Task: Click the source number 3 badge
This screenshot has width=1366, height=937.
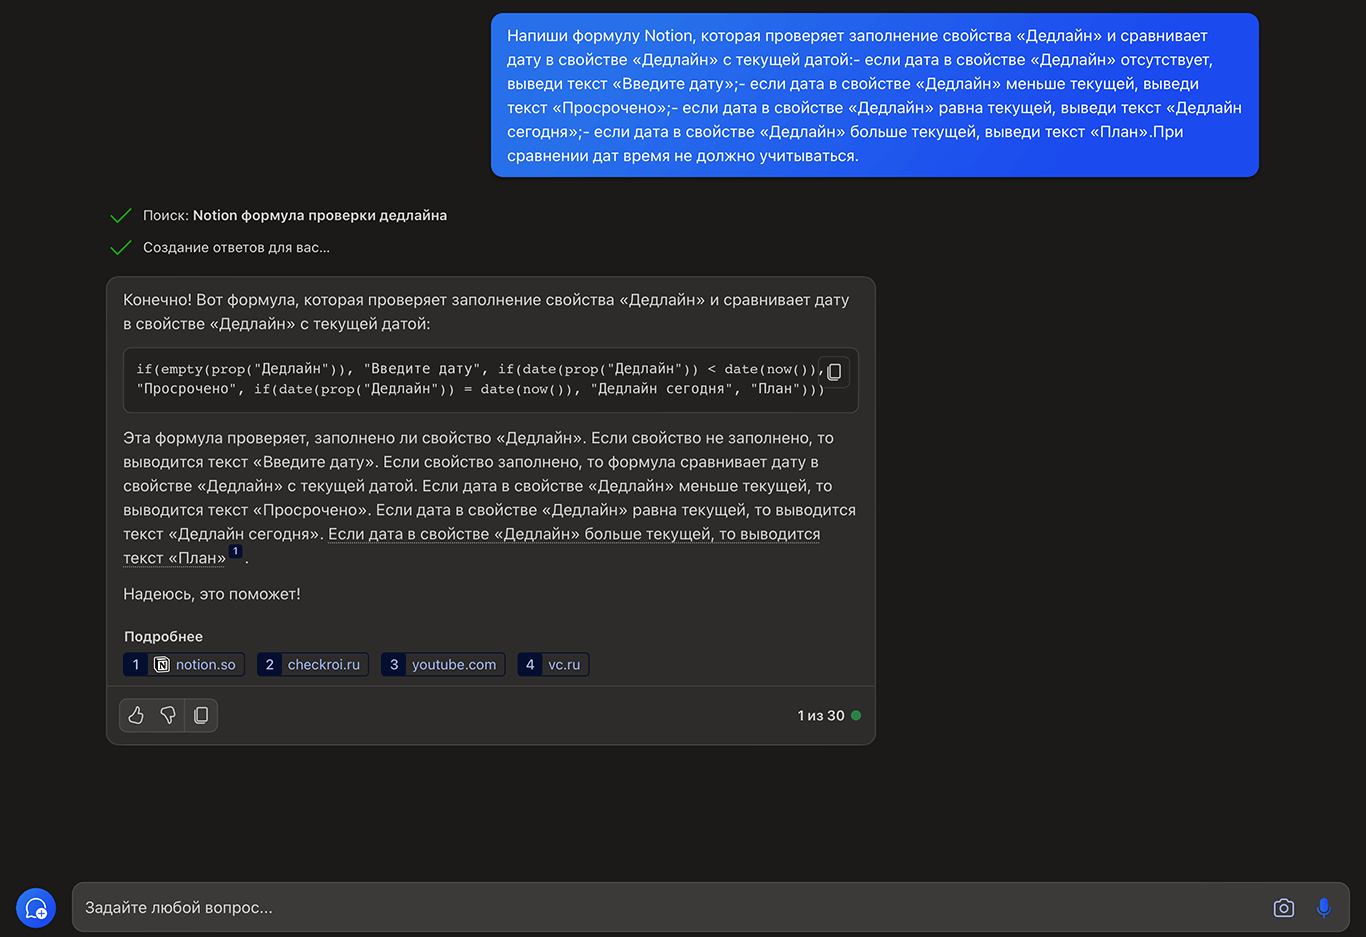Action: coord(394,665)
